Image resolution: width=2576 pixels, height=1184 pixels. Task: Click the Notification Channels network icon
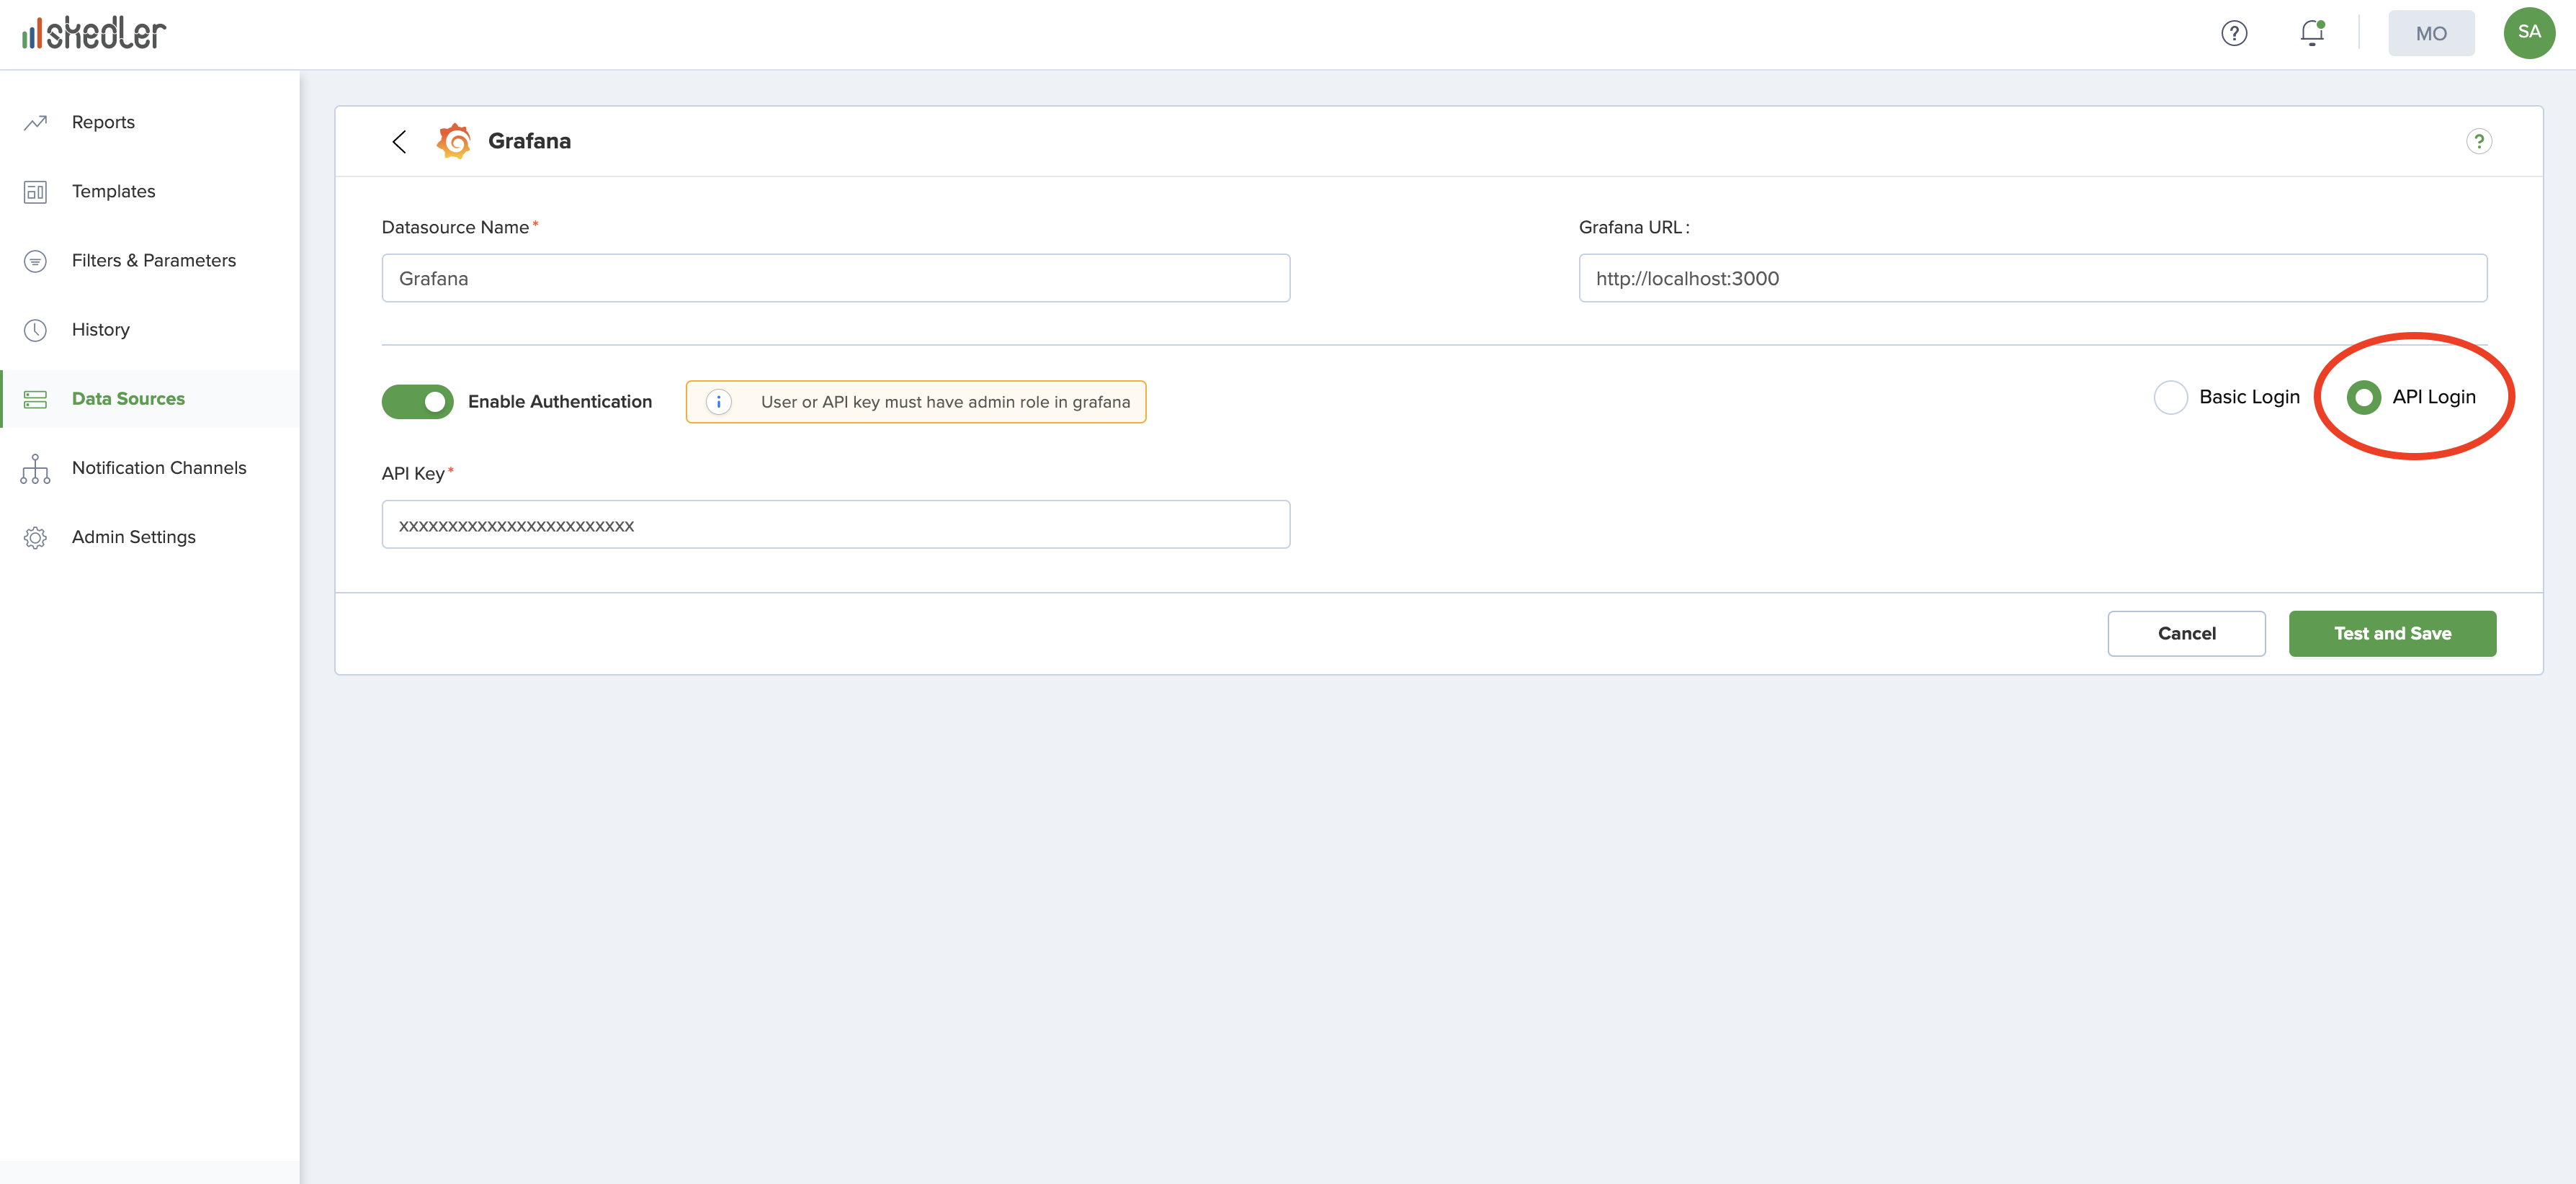point(35,468)
